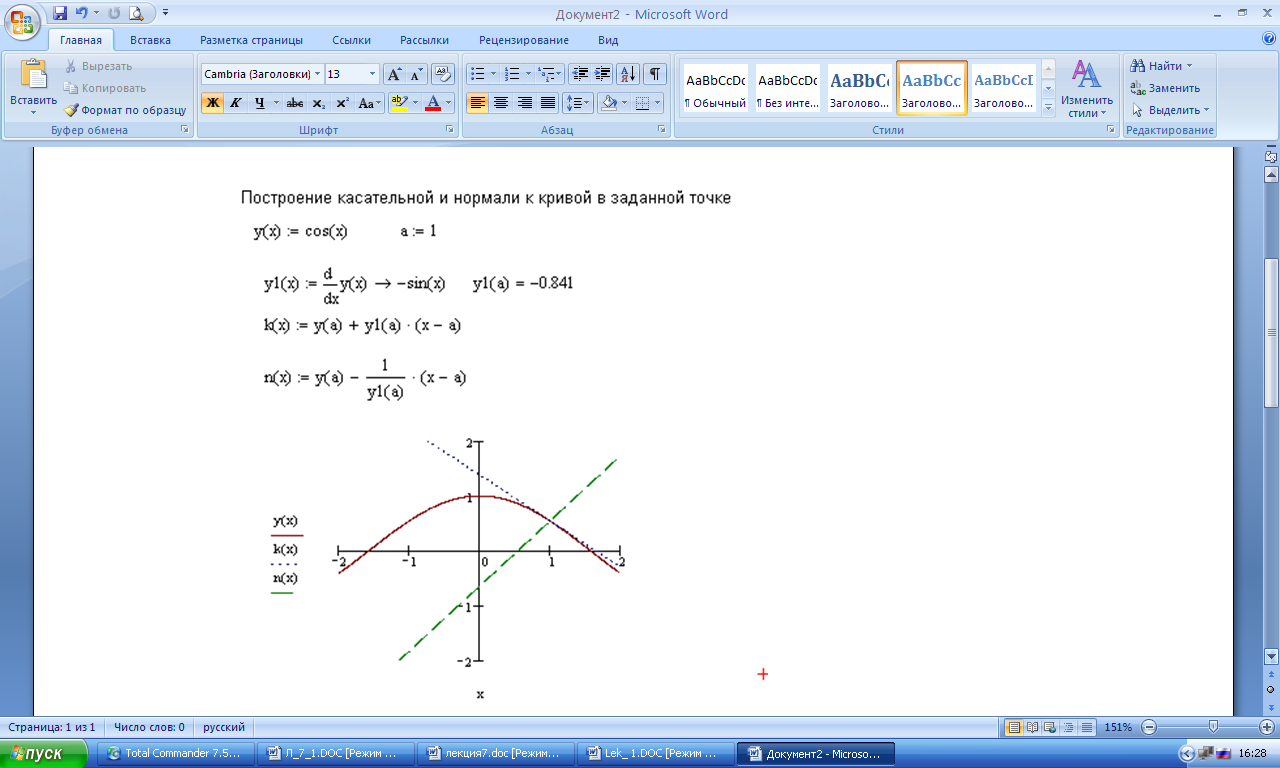Expand the styles gallery More arrow
This screenshot has width=1280, height=768.
[1048, 110]
